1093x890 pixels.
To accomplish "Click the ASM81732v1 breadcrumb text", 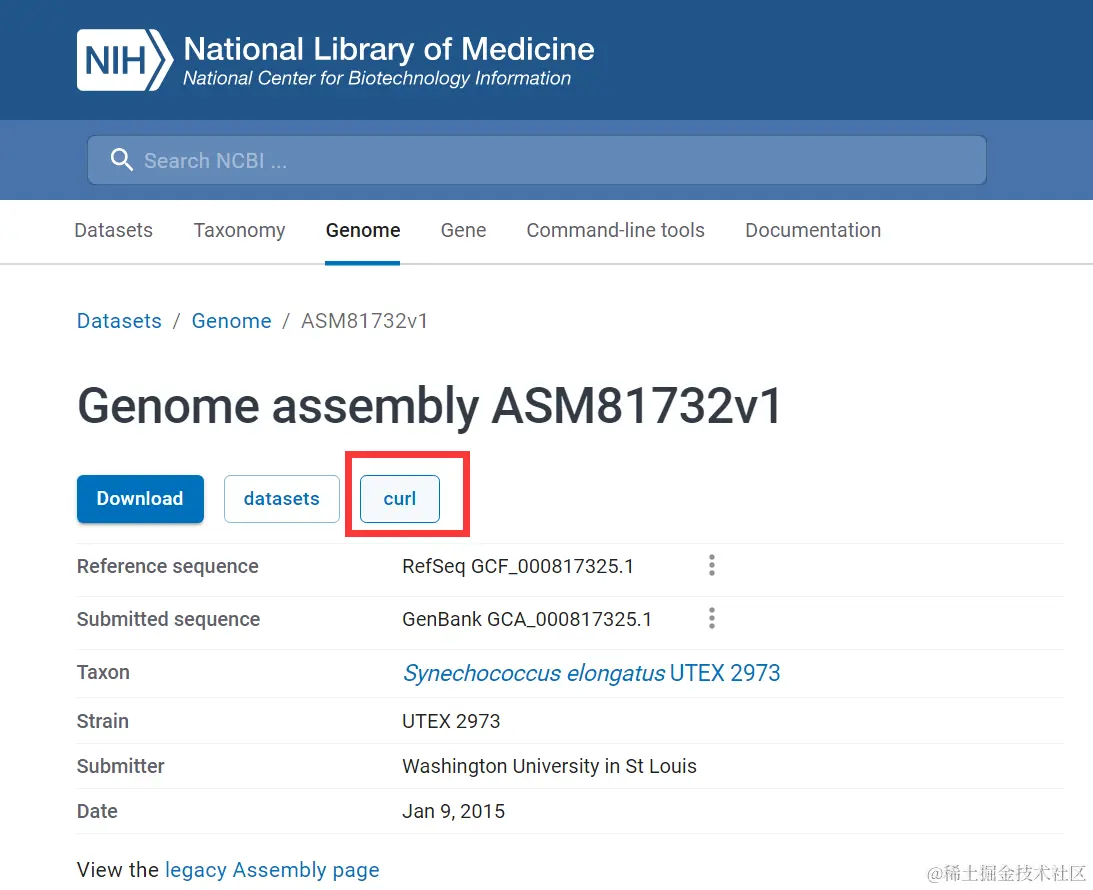I will [364, 321].
